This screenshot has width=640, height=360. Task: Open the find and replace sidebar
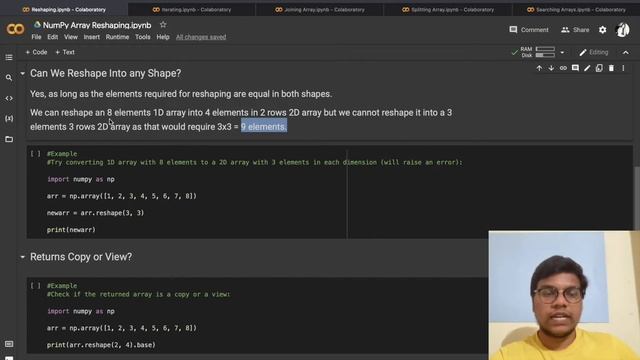pyautogui.click(x=9, y=78)
